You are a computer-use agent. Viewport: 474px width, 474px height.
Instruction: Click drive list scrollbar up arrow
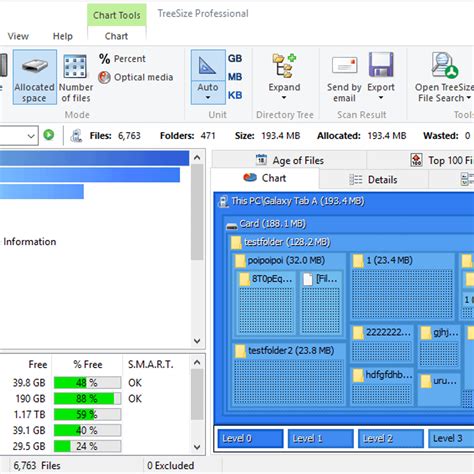(197, 362)
